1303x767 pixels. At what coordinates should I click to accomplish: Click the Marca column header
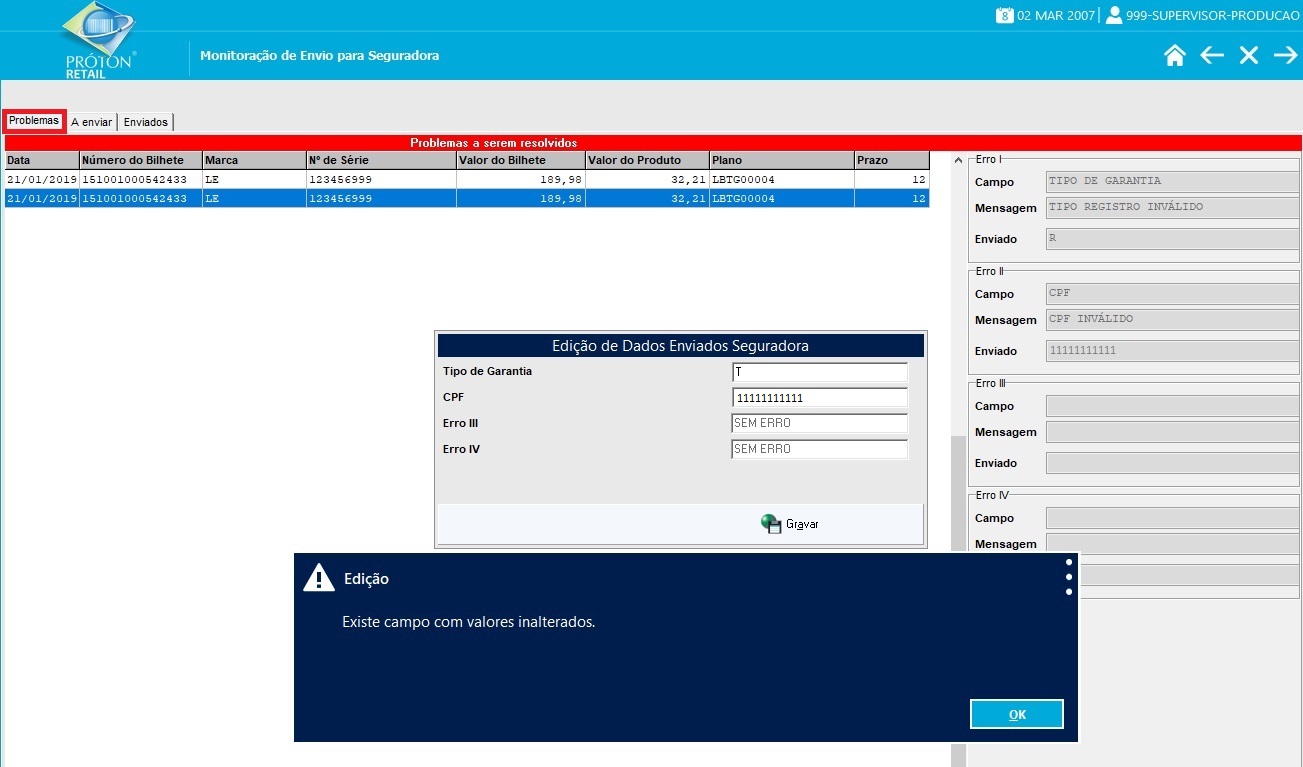pyautogui.click(x=254, y=160)
